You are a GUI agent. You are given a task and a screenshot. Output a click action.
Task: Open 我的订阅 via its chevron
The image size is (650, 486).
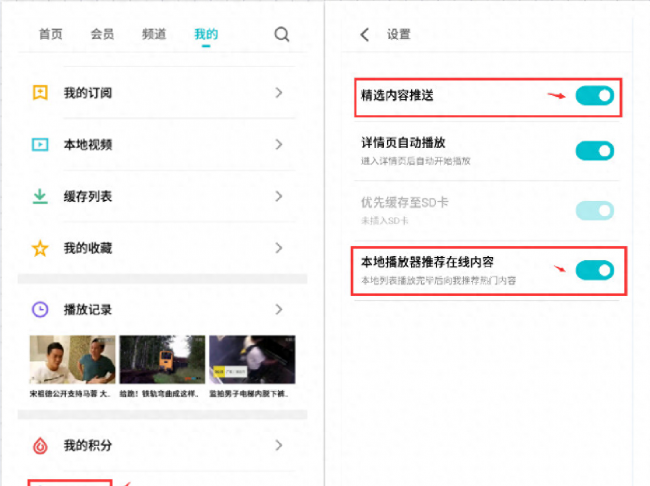(x=279, y=92)
